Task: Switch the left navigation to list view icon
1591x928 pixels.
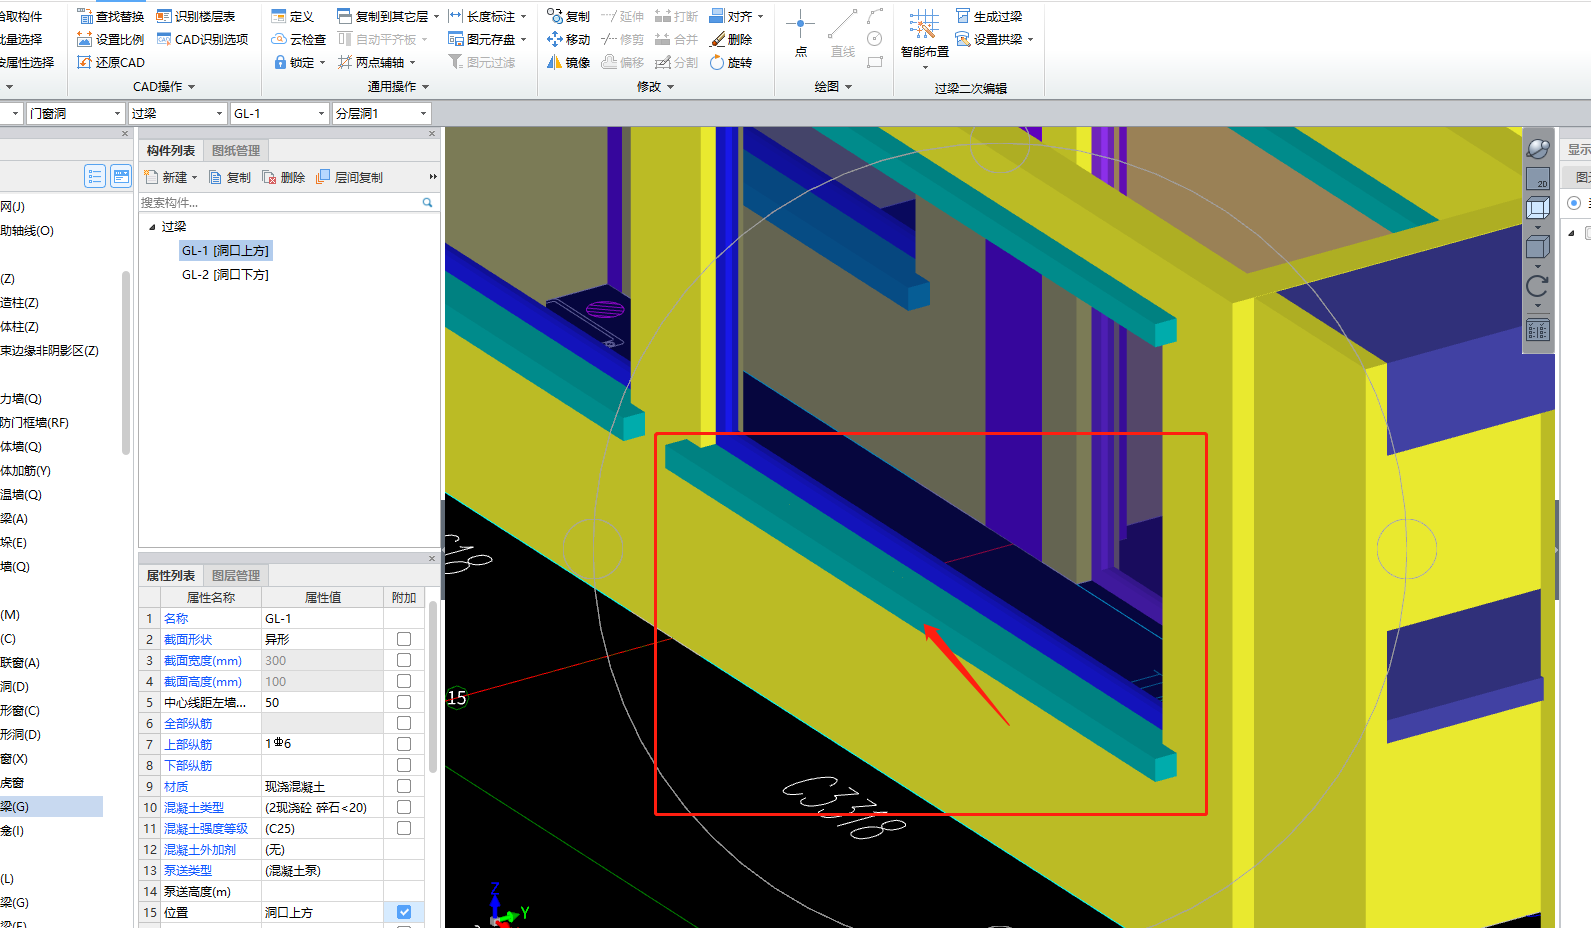Action: coord(95,177)
